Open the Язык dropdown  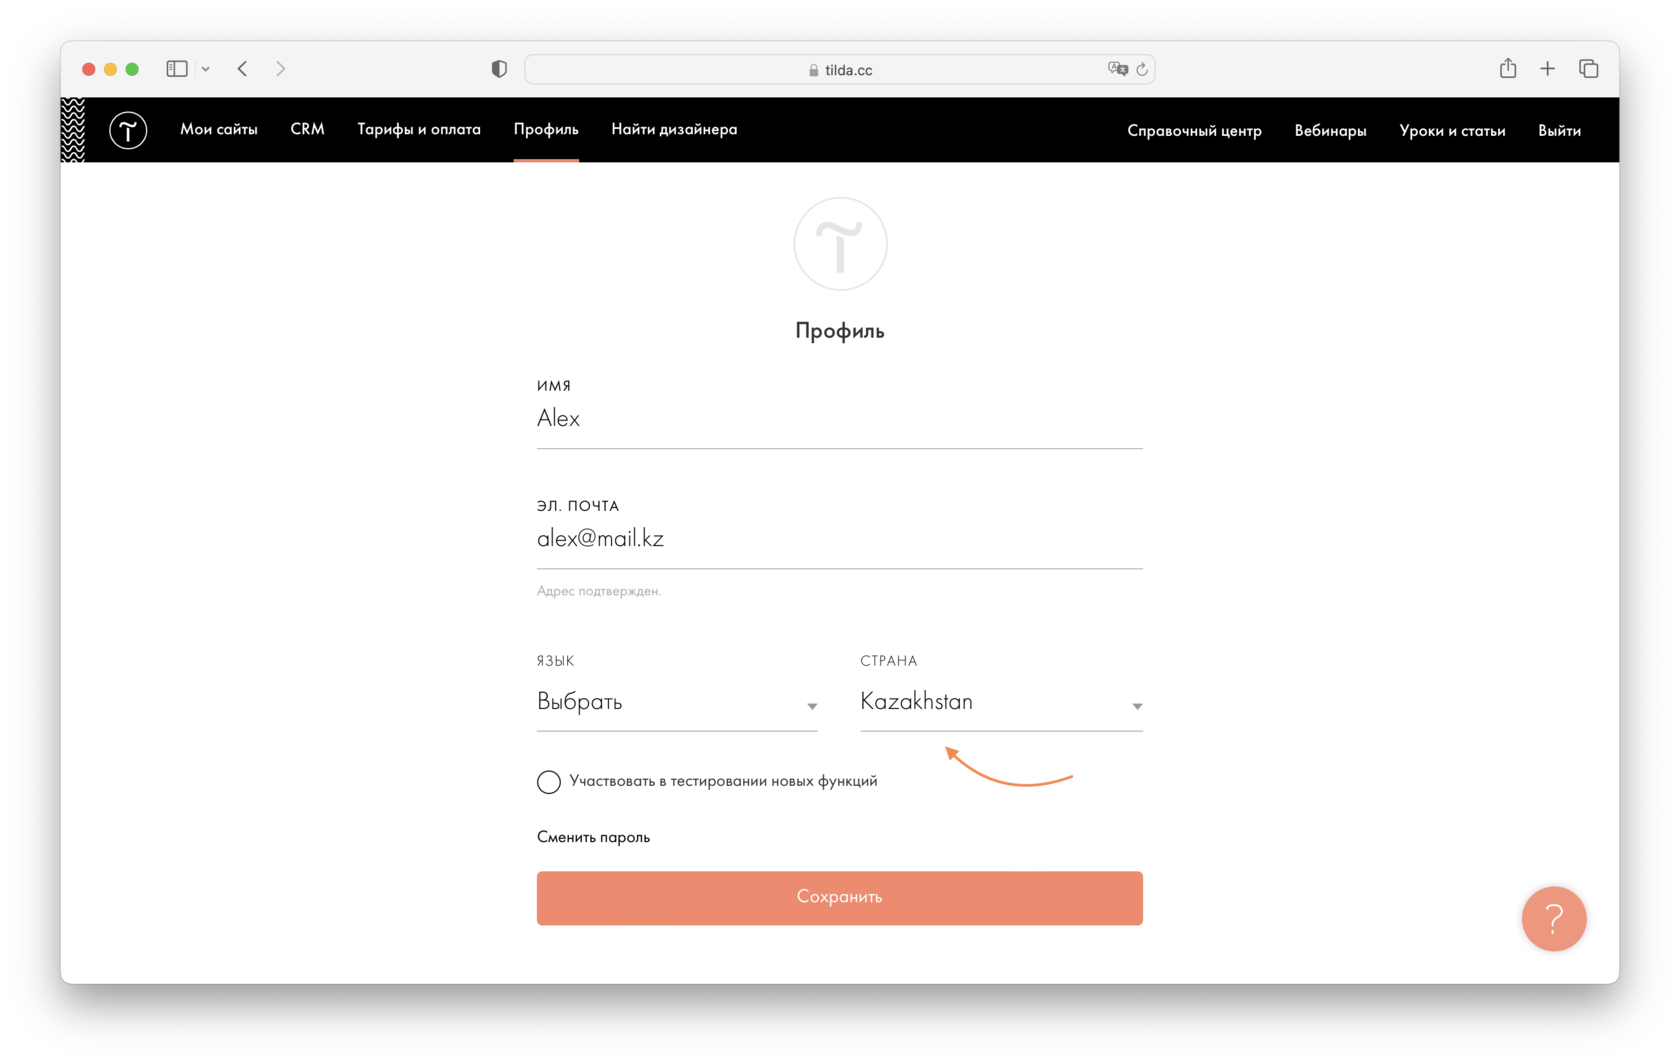pos(677,702)
